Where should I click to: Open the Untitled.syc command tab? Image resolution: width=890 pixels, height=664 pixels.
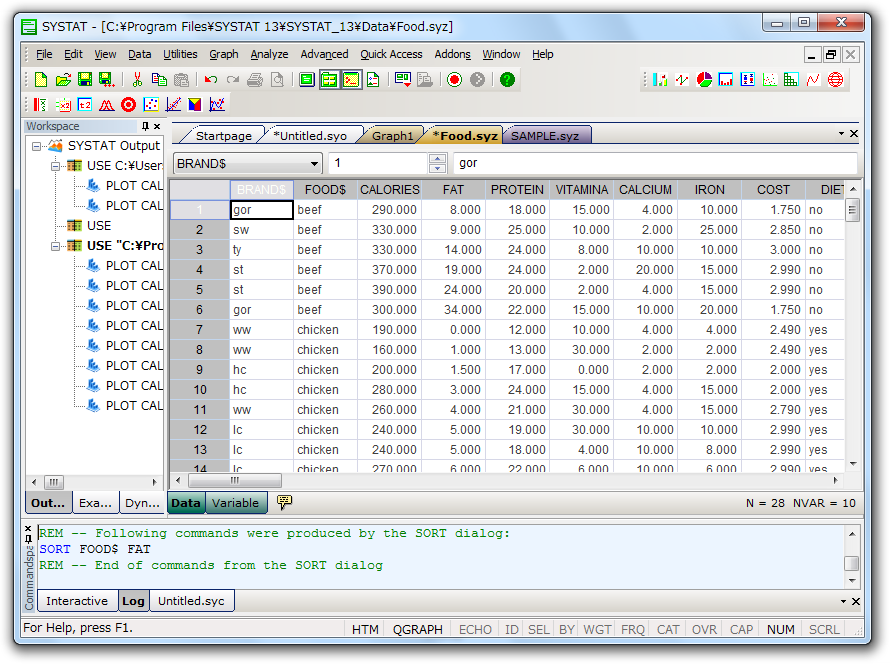[x=191, y=601]
